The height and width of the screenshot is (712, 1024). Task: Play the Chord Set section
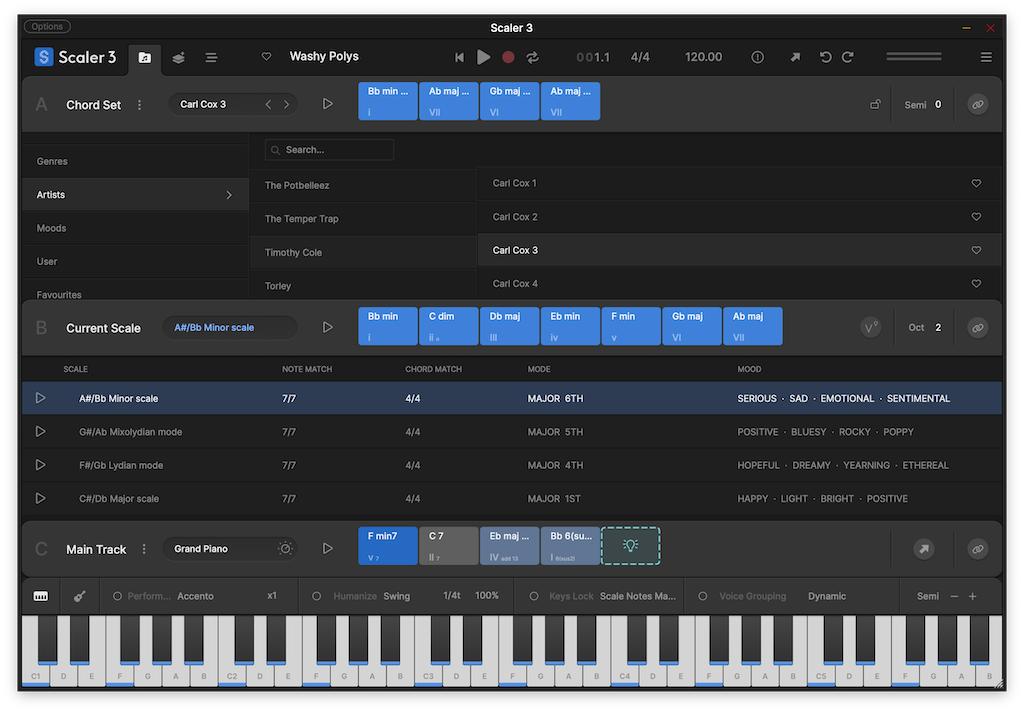tap(328, 104)
